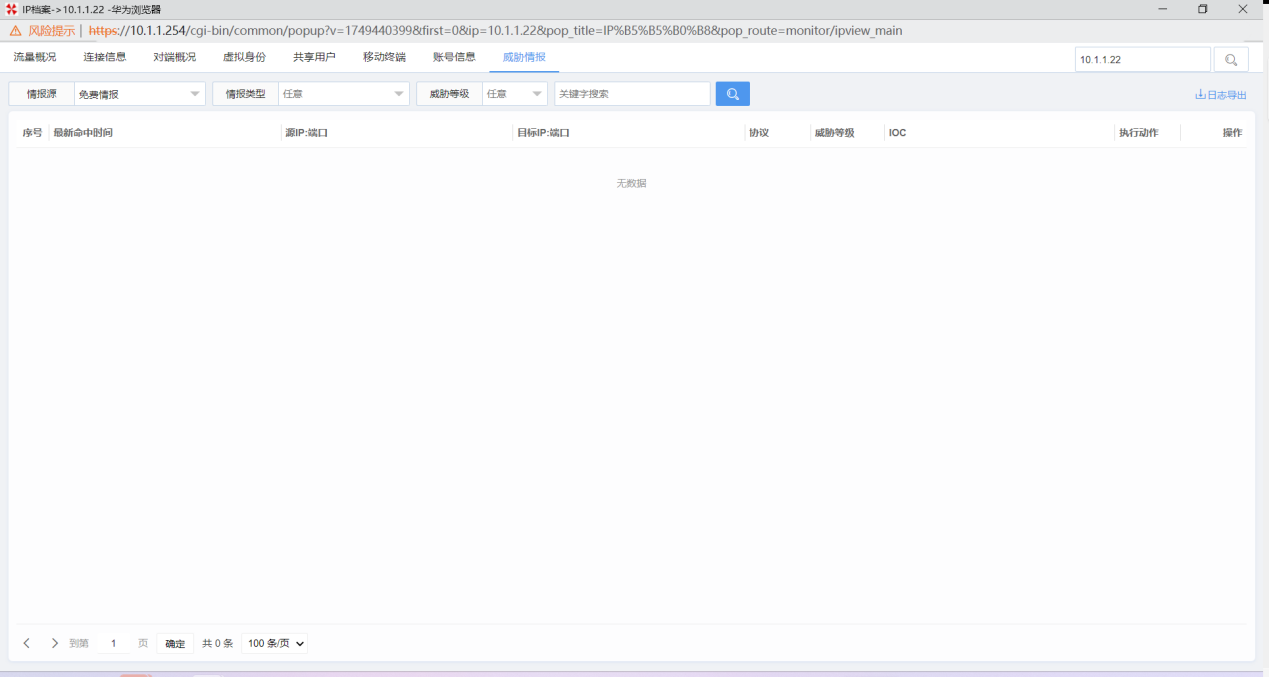Switch to 移动终端 tab
The width and height of the screenshot is (1269, 677).
[384, 57]
